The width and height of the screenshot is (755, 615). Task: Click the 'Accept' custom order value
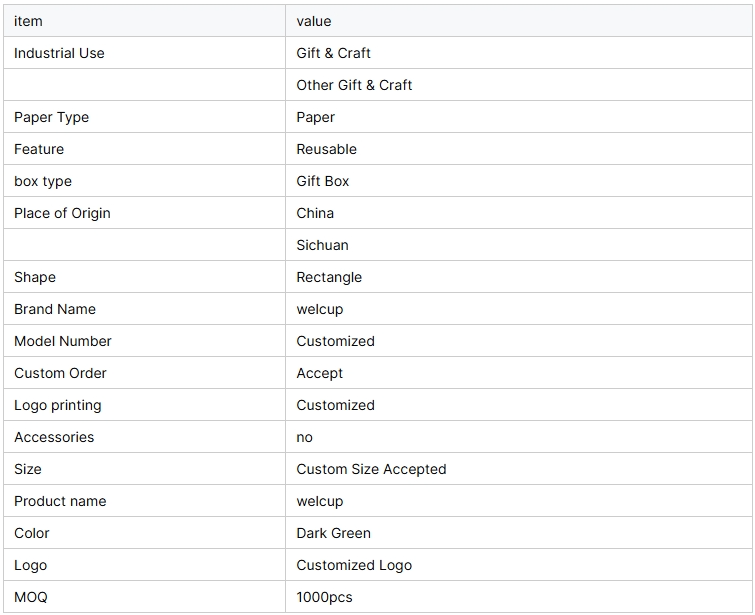point(319,373)
